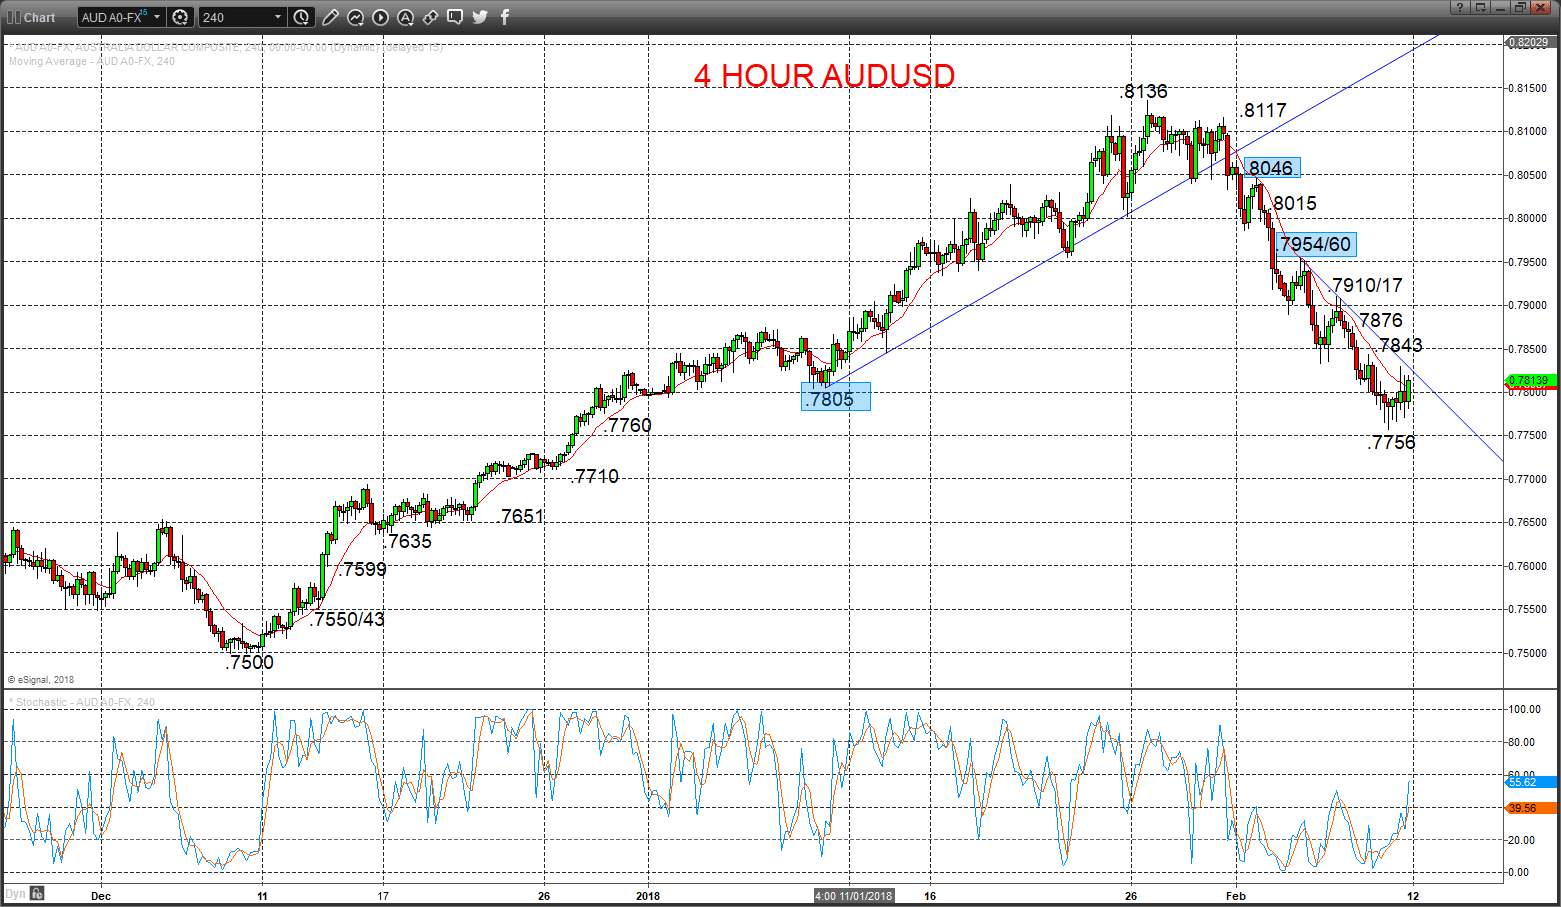Click the .7910/17 annotation

coord(1366,285)
